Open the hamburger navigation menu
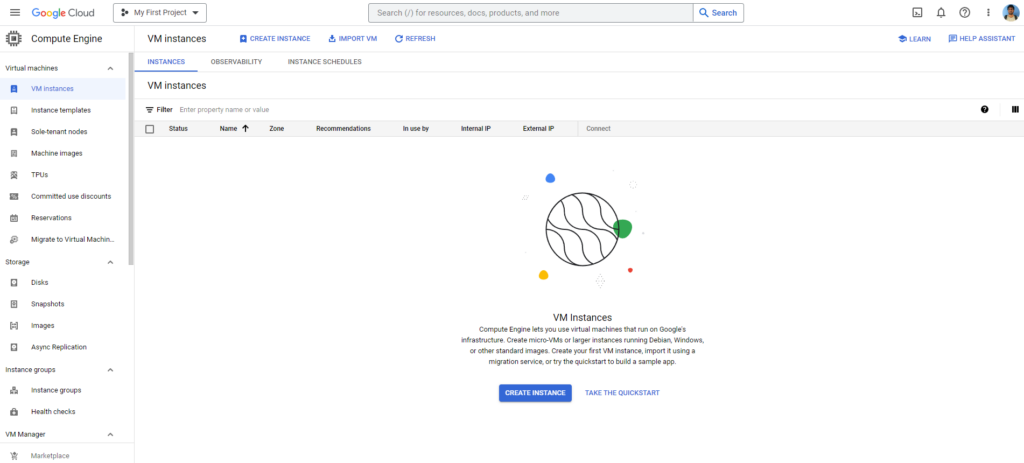 click(15, 12)
